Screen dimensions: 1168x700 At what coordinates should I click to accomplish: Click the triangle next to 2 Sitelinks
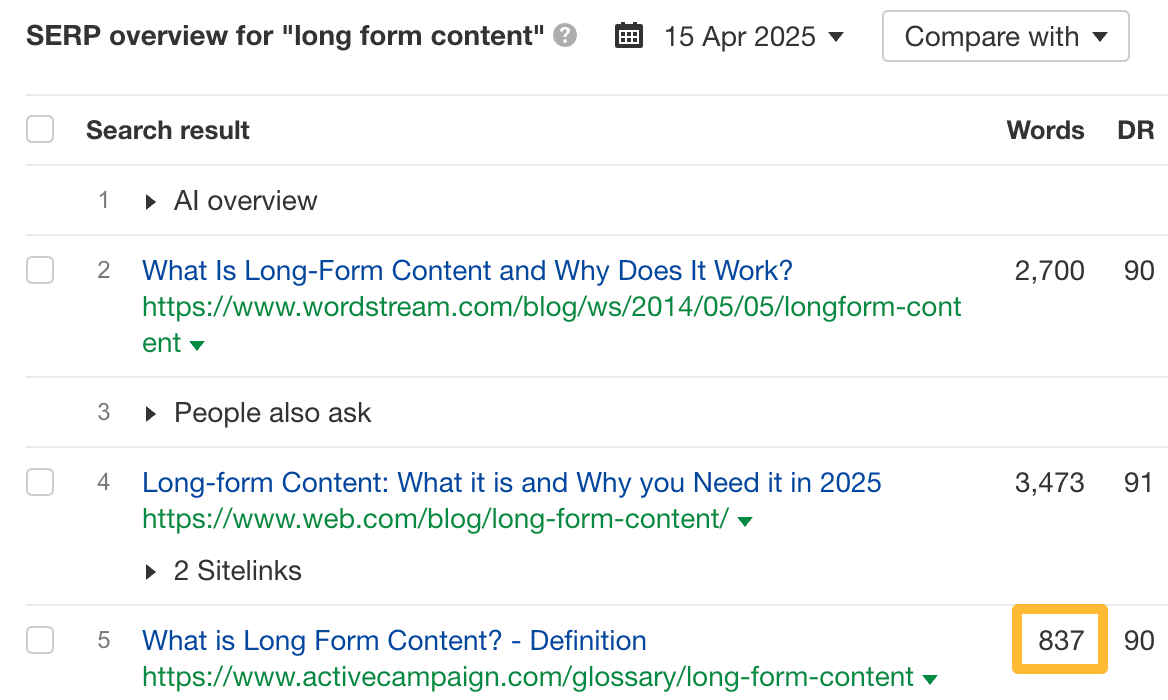tap(150, 571)
